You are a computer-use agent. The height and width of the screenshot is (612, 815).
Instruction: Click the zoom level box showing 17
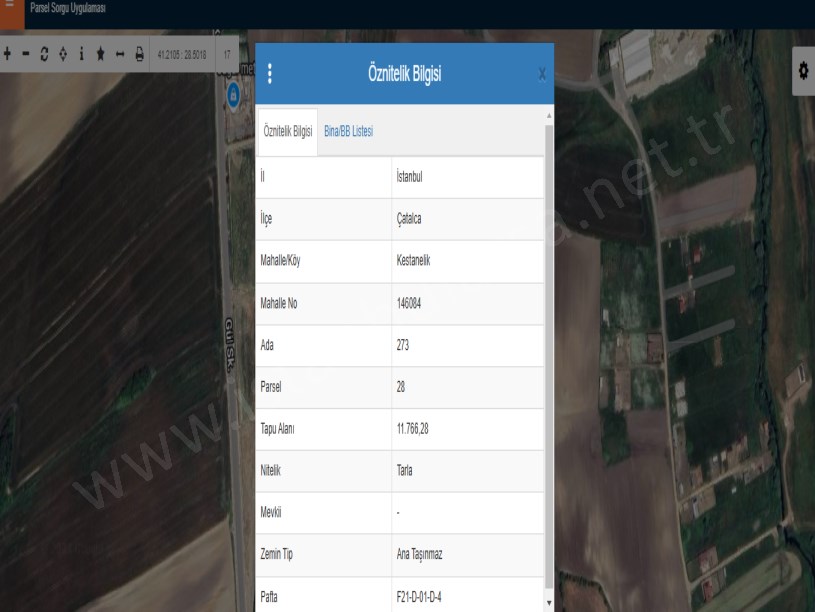point(226,54)
